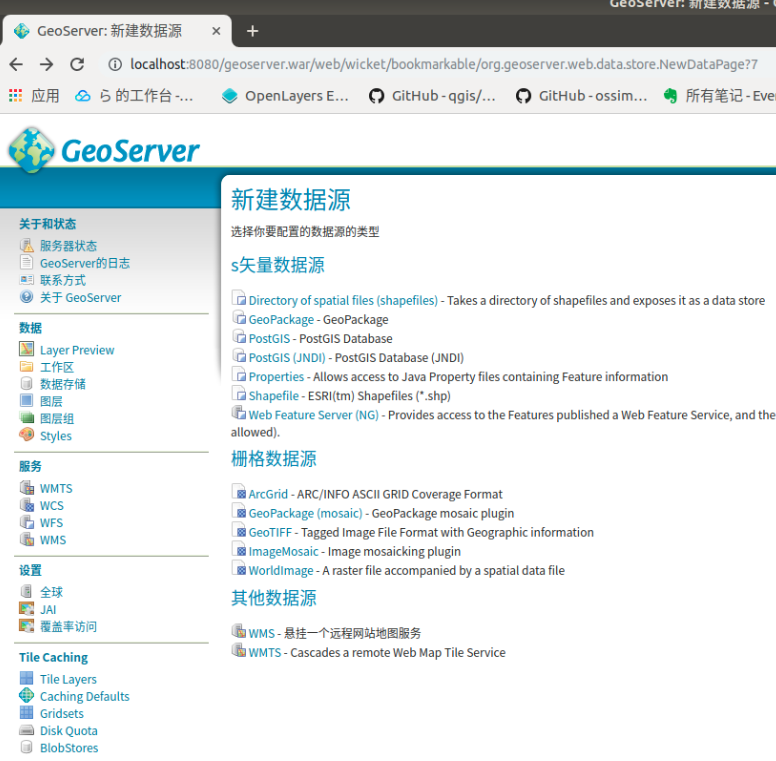Click the browser reload button
The image size is (776, 761).
click(x=77, y=64)
